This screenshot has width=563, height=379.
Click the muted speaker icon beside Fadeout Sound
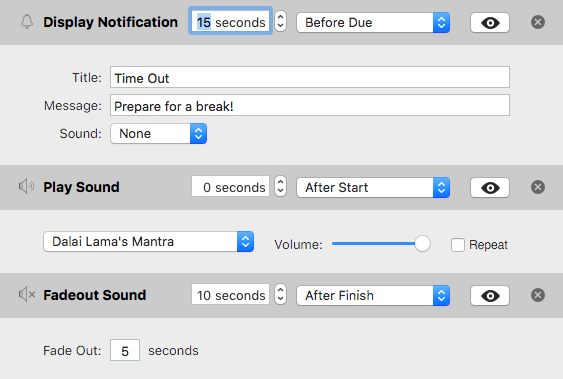[27, 295]
